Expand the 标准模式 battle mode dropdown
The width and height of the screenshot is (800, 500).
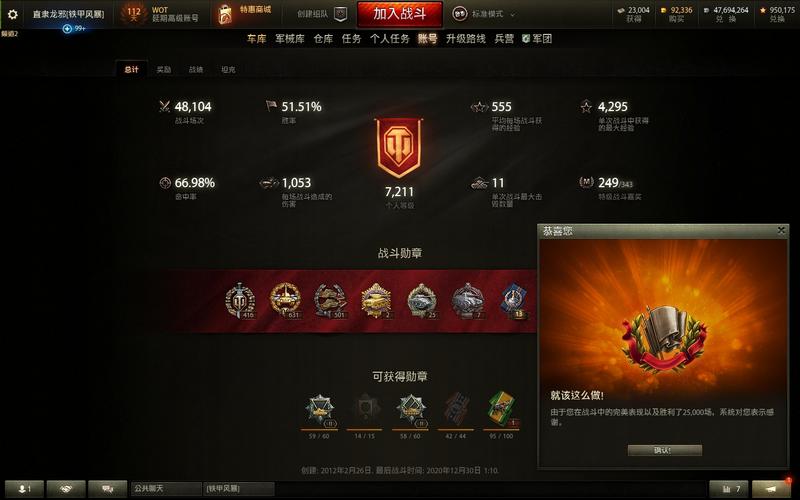point(485,14)
